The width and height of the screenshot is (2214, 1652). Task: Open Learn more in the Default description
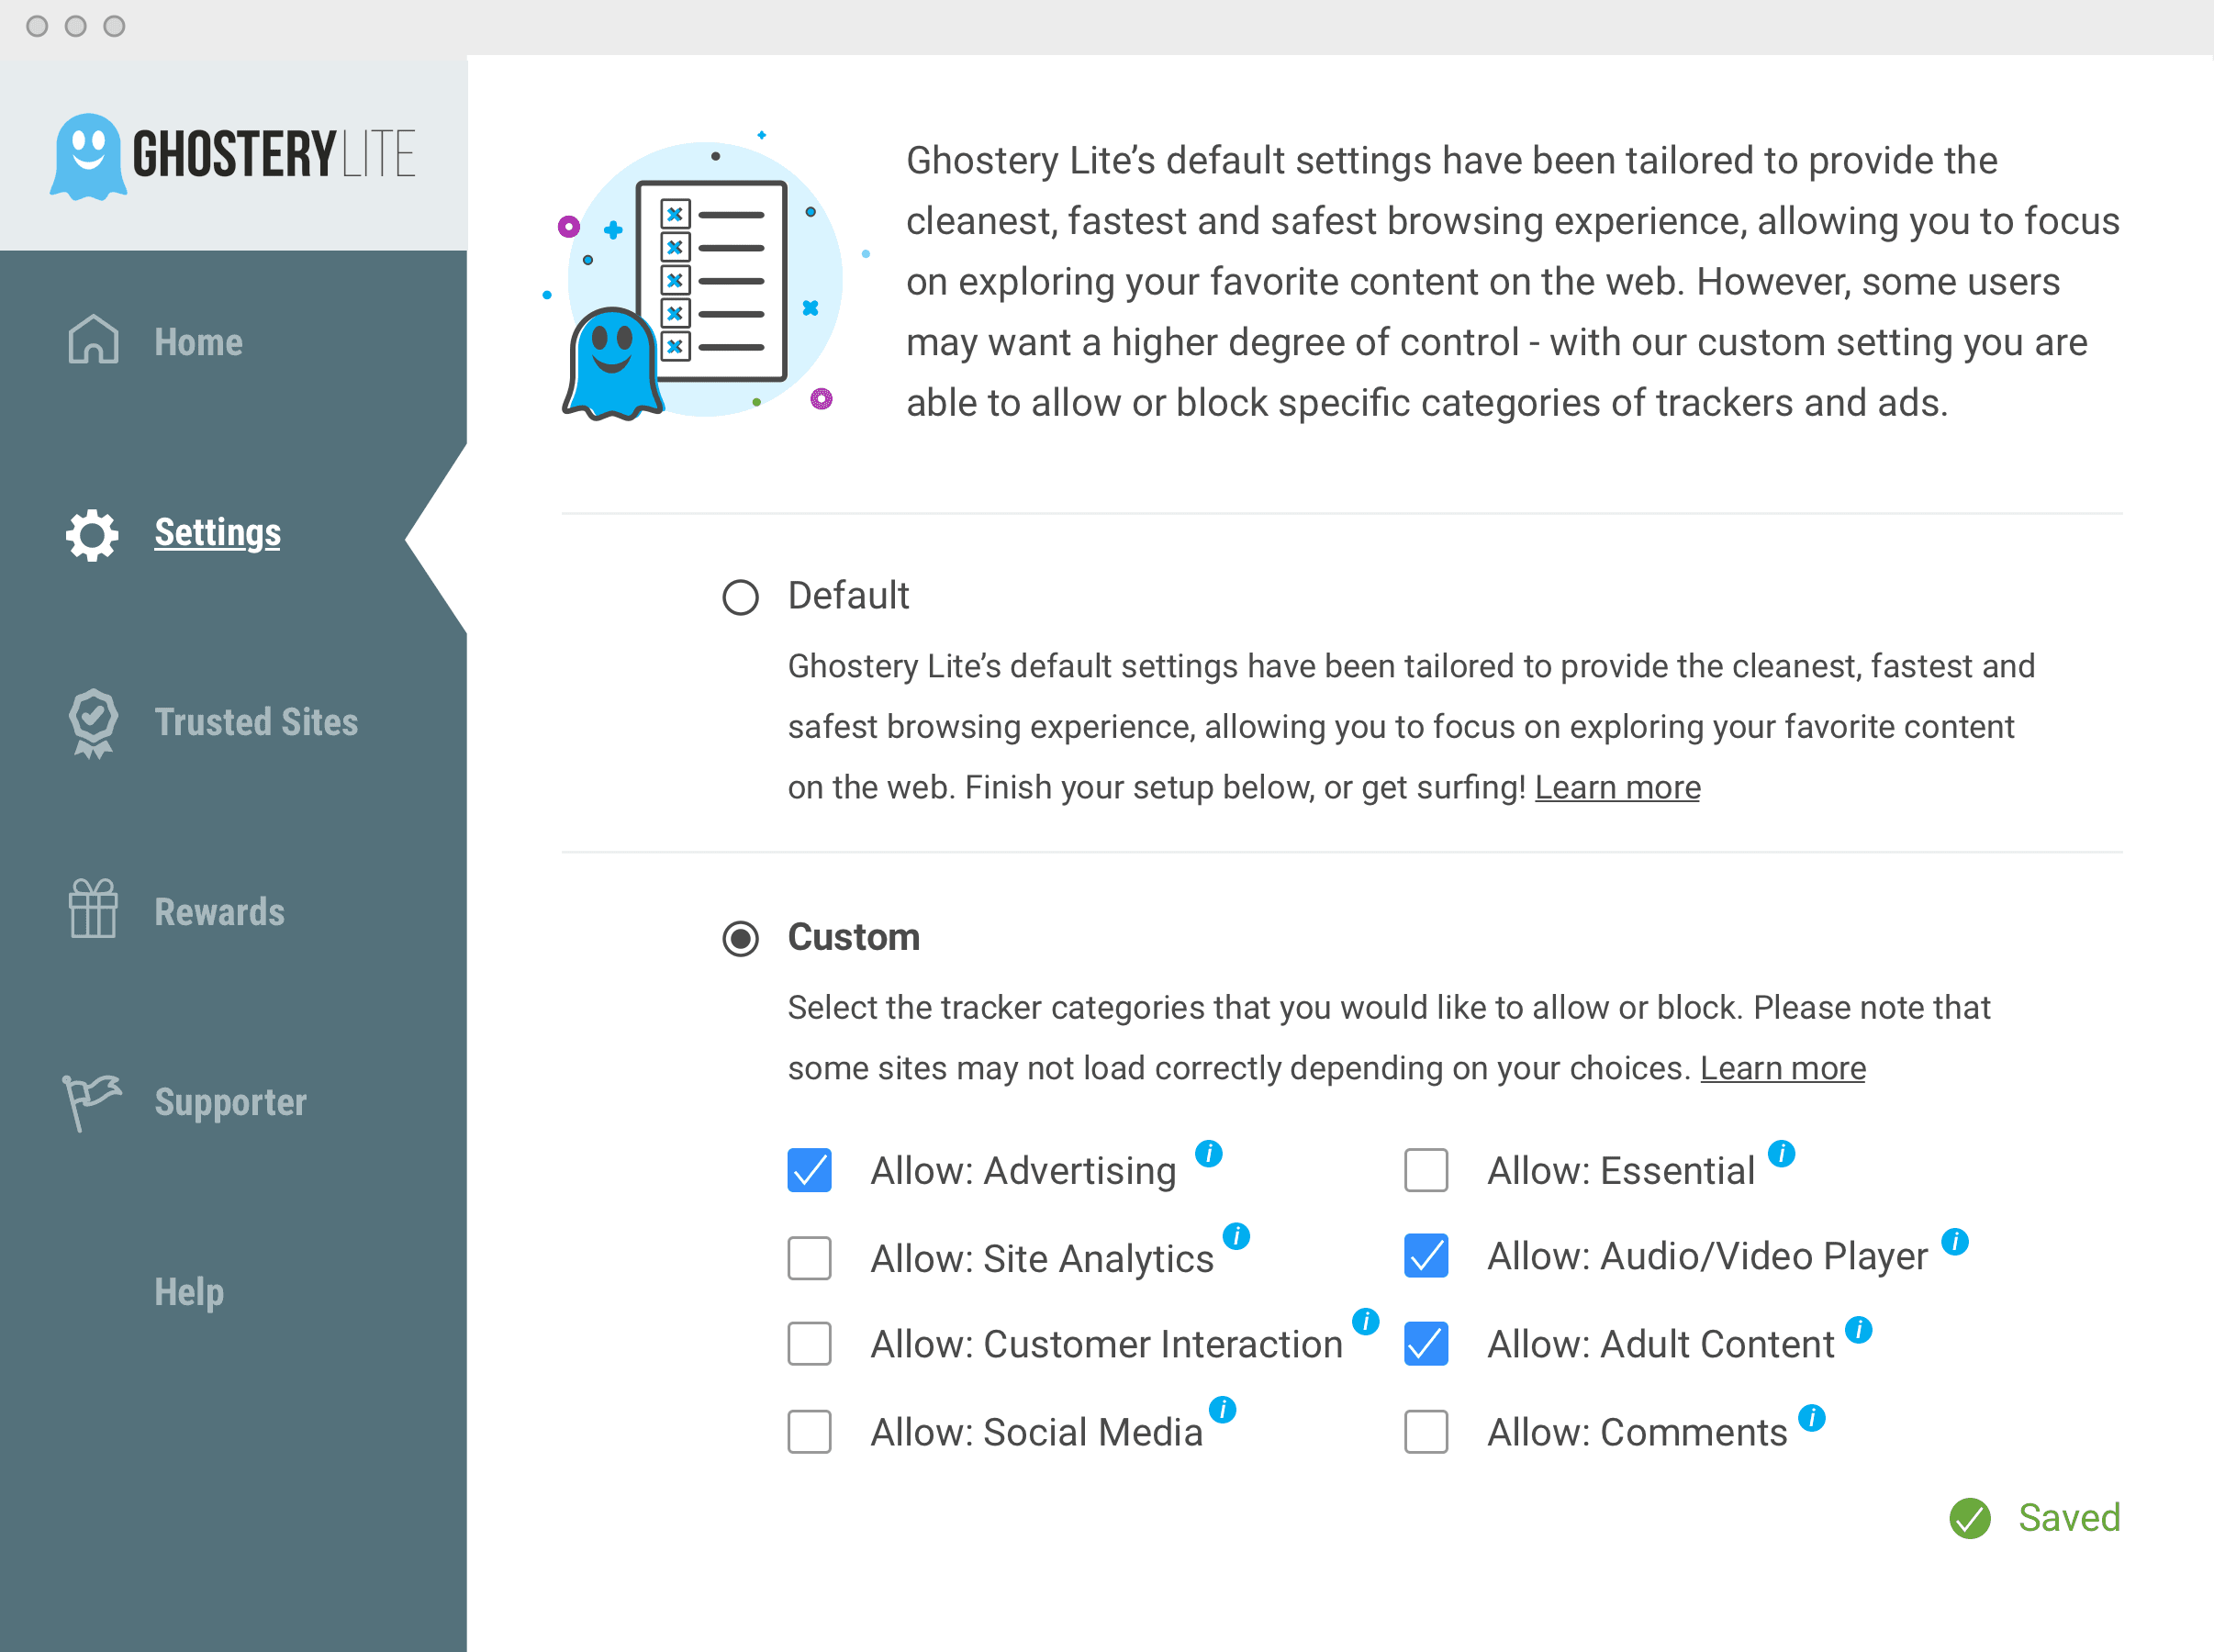tap(1617, 787)
